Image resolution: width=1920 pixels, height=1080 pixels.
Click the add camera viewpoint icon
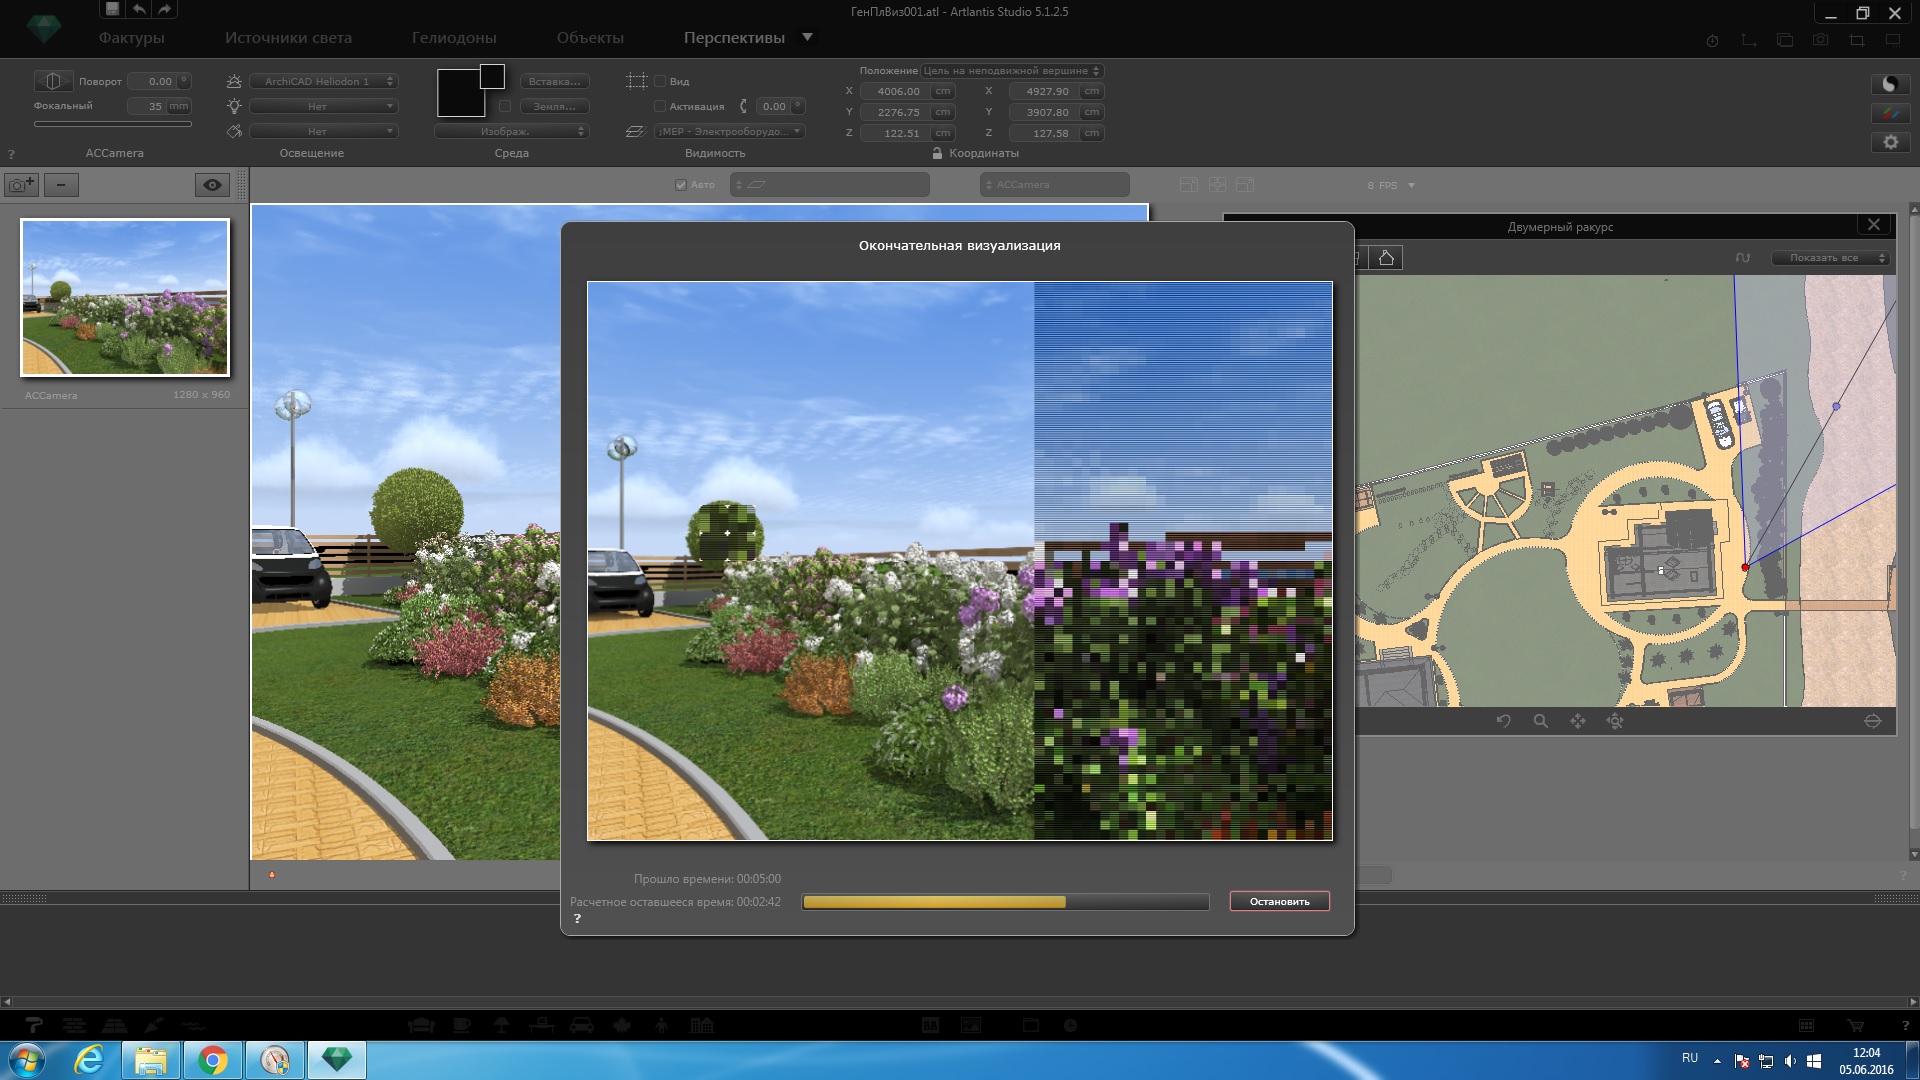pyautogui.click(x=22, y=185)
